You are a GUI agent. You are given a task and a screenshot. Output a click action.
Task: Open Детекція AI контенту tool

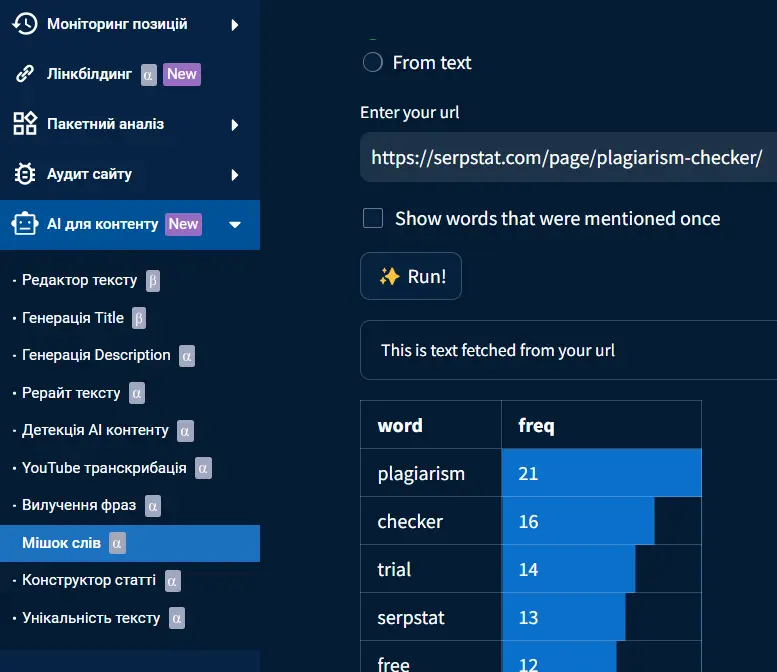(95, 430)
